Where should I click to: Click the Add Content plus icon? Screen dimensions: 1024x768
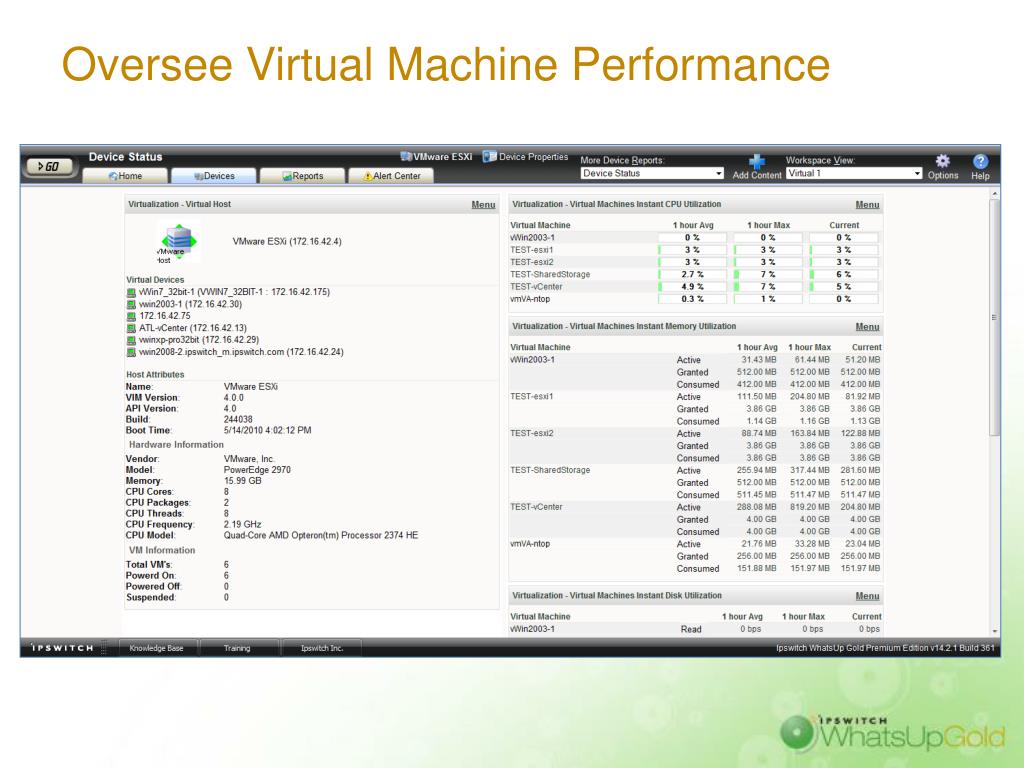click(x=756, y=161)
